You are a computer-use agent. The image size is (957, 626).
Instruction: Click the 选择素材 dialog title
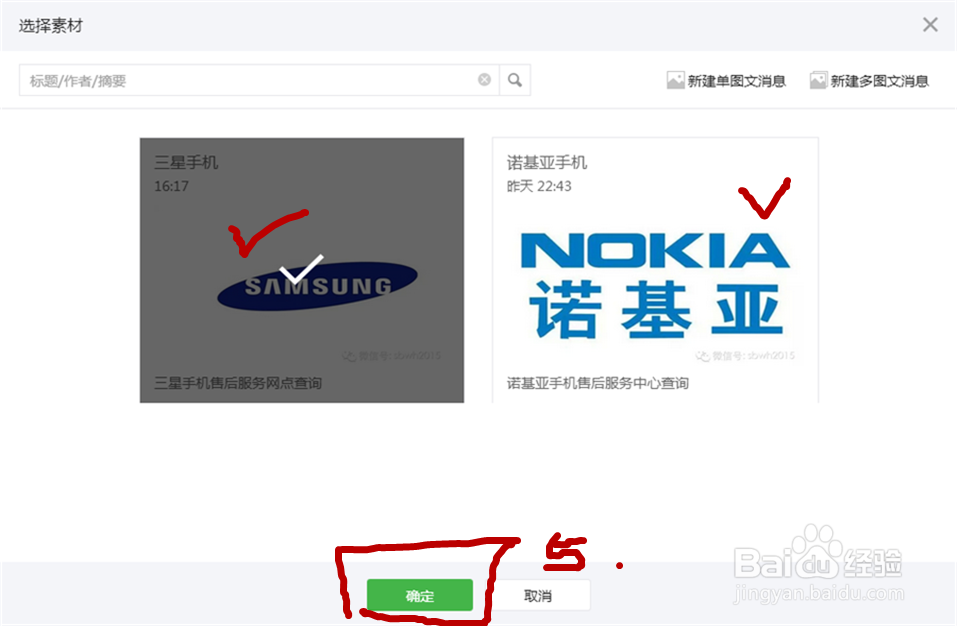click(51, 26)
